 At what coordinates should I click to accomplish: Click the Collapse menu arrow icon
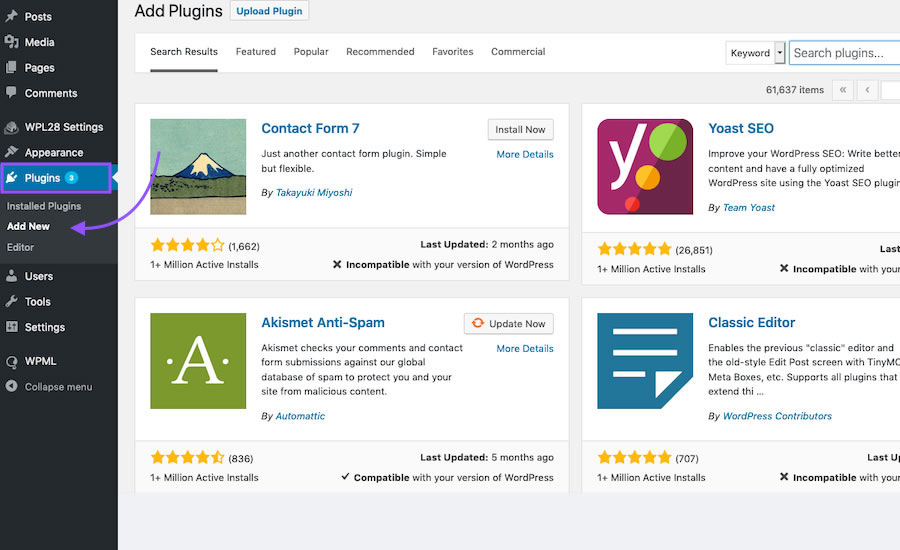click(x=11, y=386)
